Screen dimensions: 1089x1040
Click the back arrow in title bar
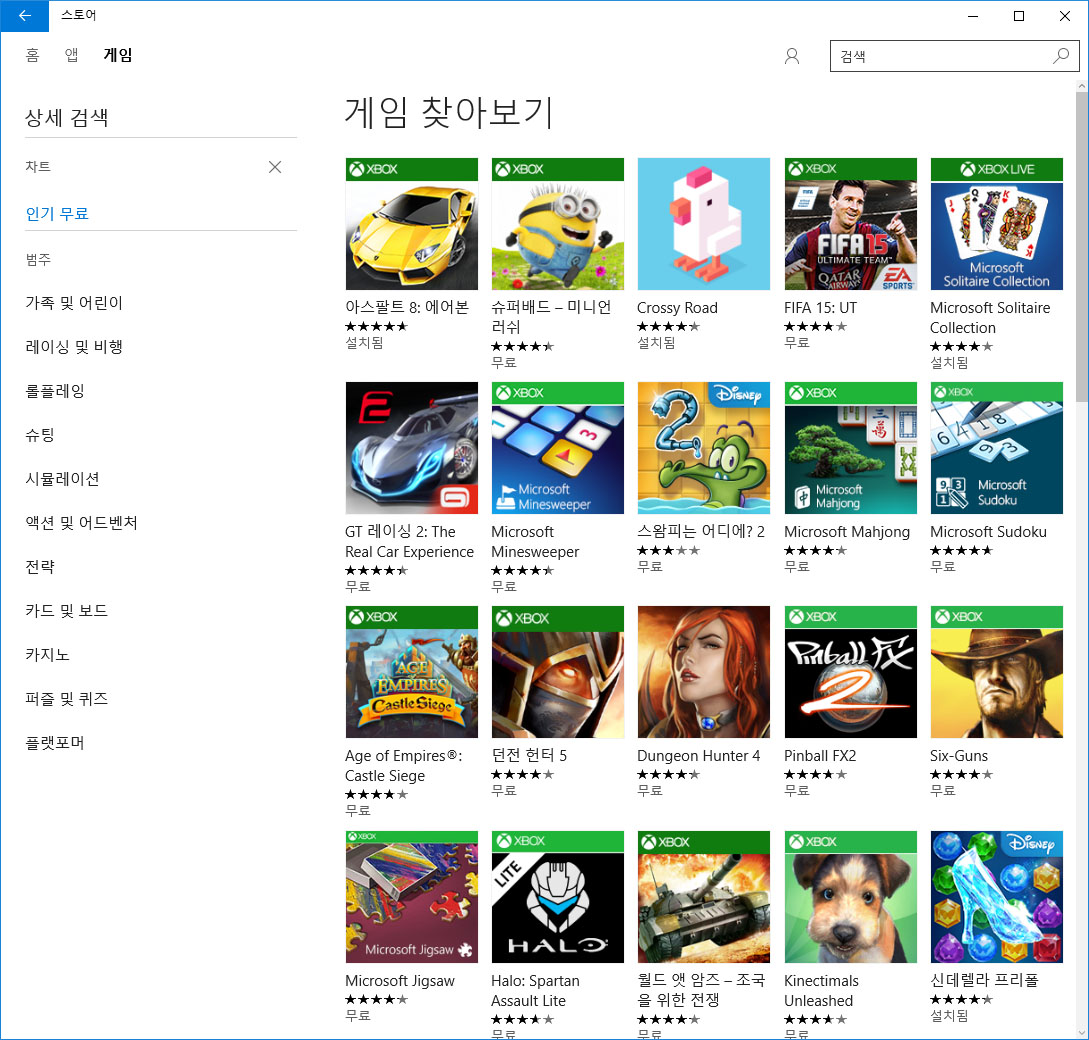point(24,15)
